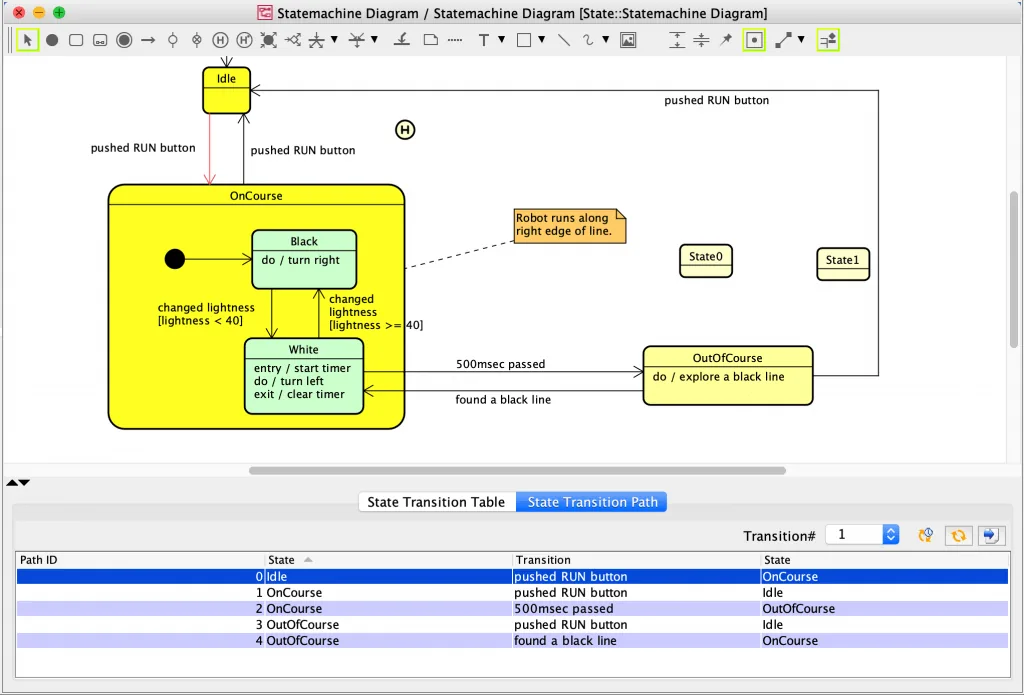Click the Join pseudostate tool icon
This screenshot has height=695, width=1024.
(357, 40)
